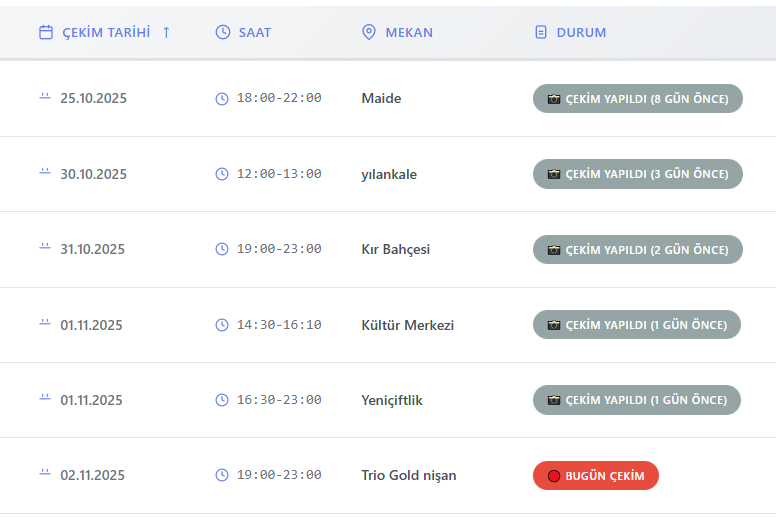Click clock icon beside 18:00-22:00
The width and height of the screenshot is (776, 517).
pyautogui.click(x=222, y=98)
